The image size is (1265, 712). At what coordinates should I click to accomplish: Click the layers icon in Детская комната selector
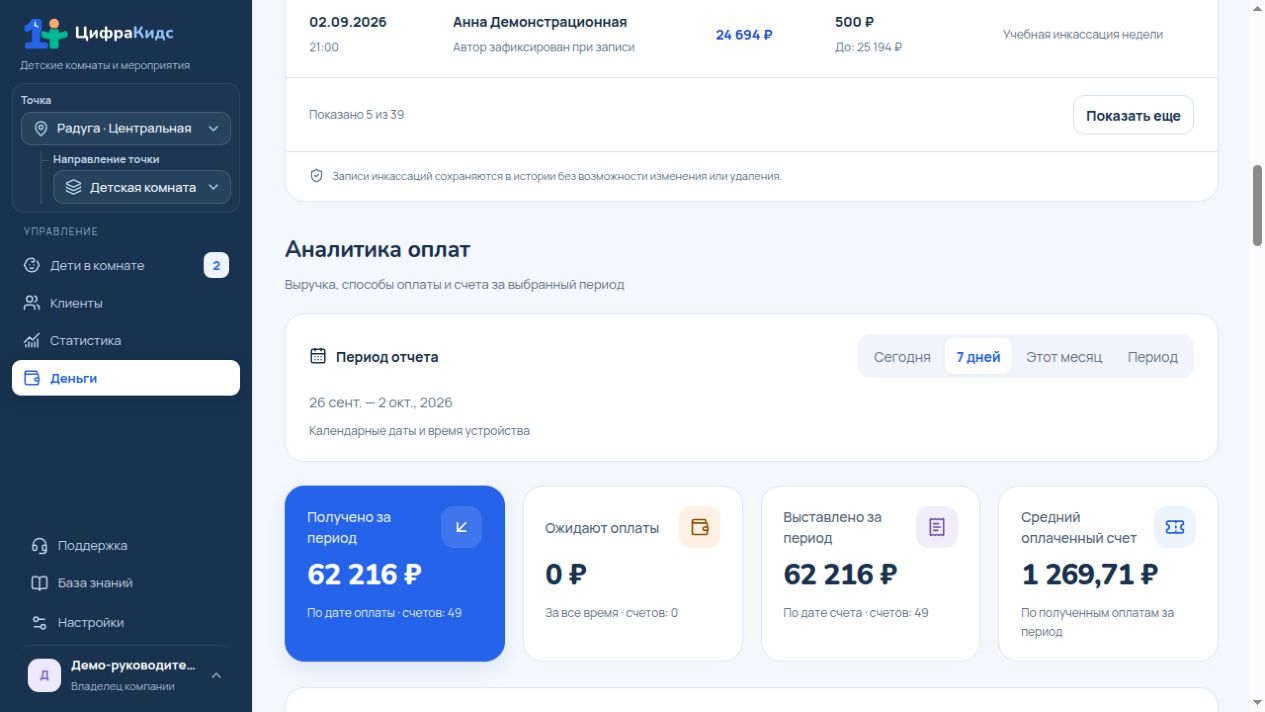coord(73,187)
